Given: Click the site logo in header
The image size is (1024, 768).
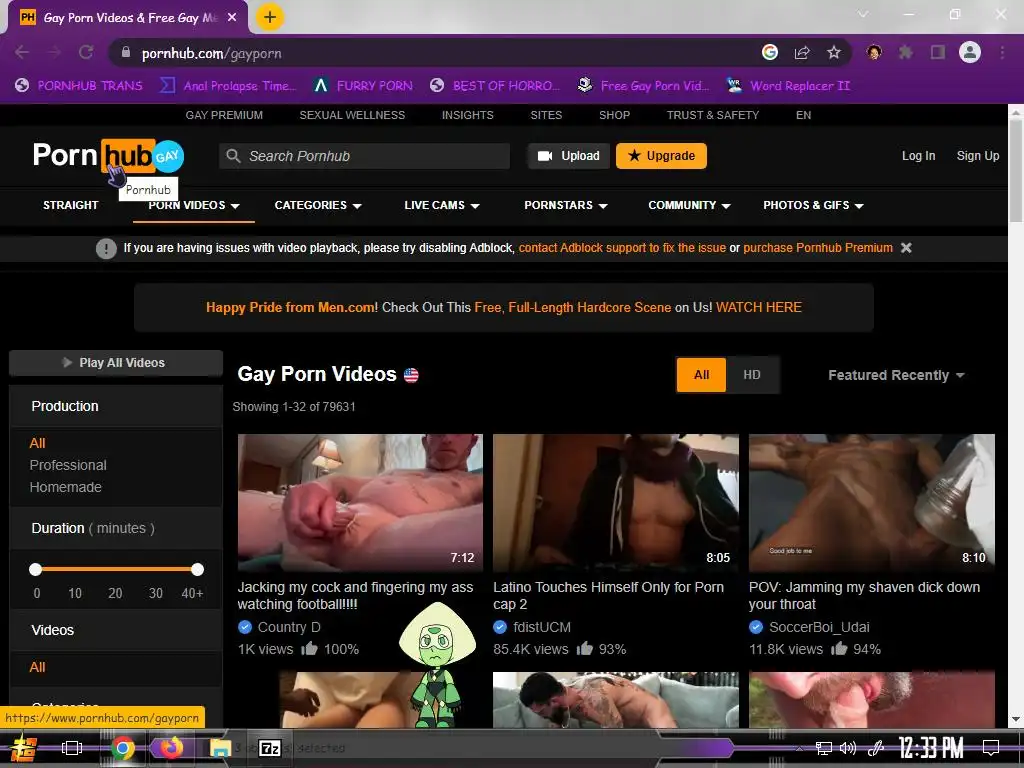Looking at the screenshot, I should [108, 156].
